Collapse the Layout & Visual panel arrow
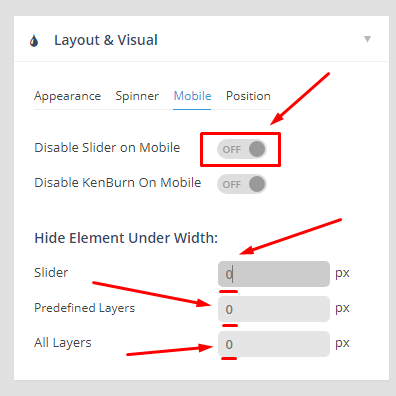The image size is (396, 396). click(x=367, y=39)
